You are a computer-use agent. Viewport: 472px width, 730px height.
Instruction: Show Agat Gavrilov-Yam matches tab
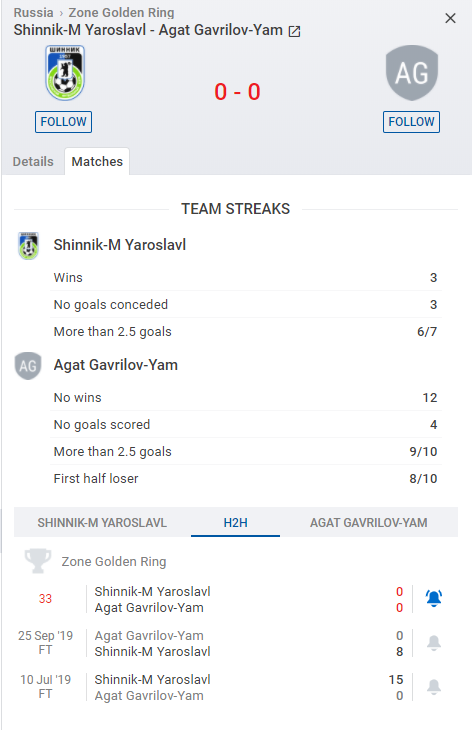[x=369, y=523]
